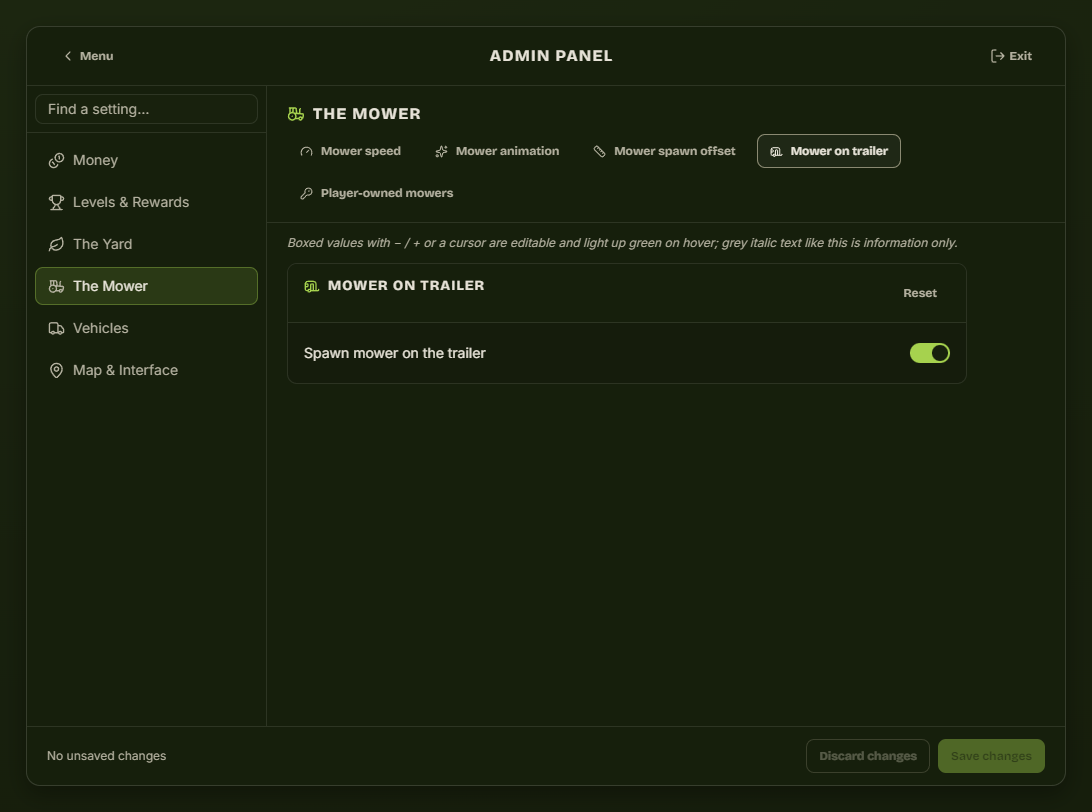
Task: Click the sparkles icon on Mower animation
Action: [x=442, y=152]
